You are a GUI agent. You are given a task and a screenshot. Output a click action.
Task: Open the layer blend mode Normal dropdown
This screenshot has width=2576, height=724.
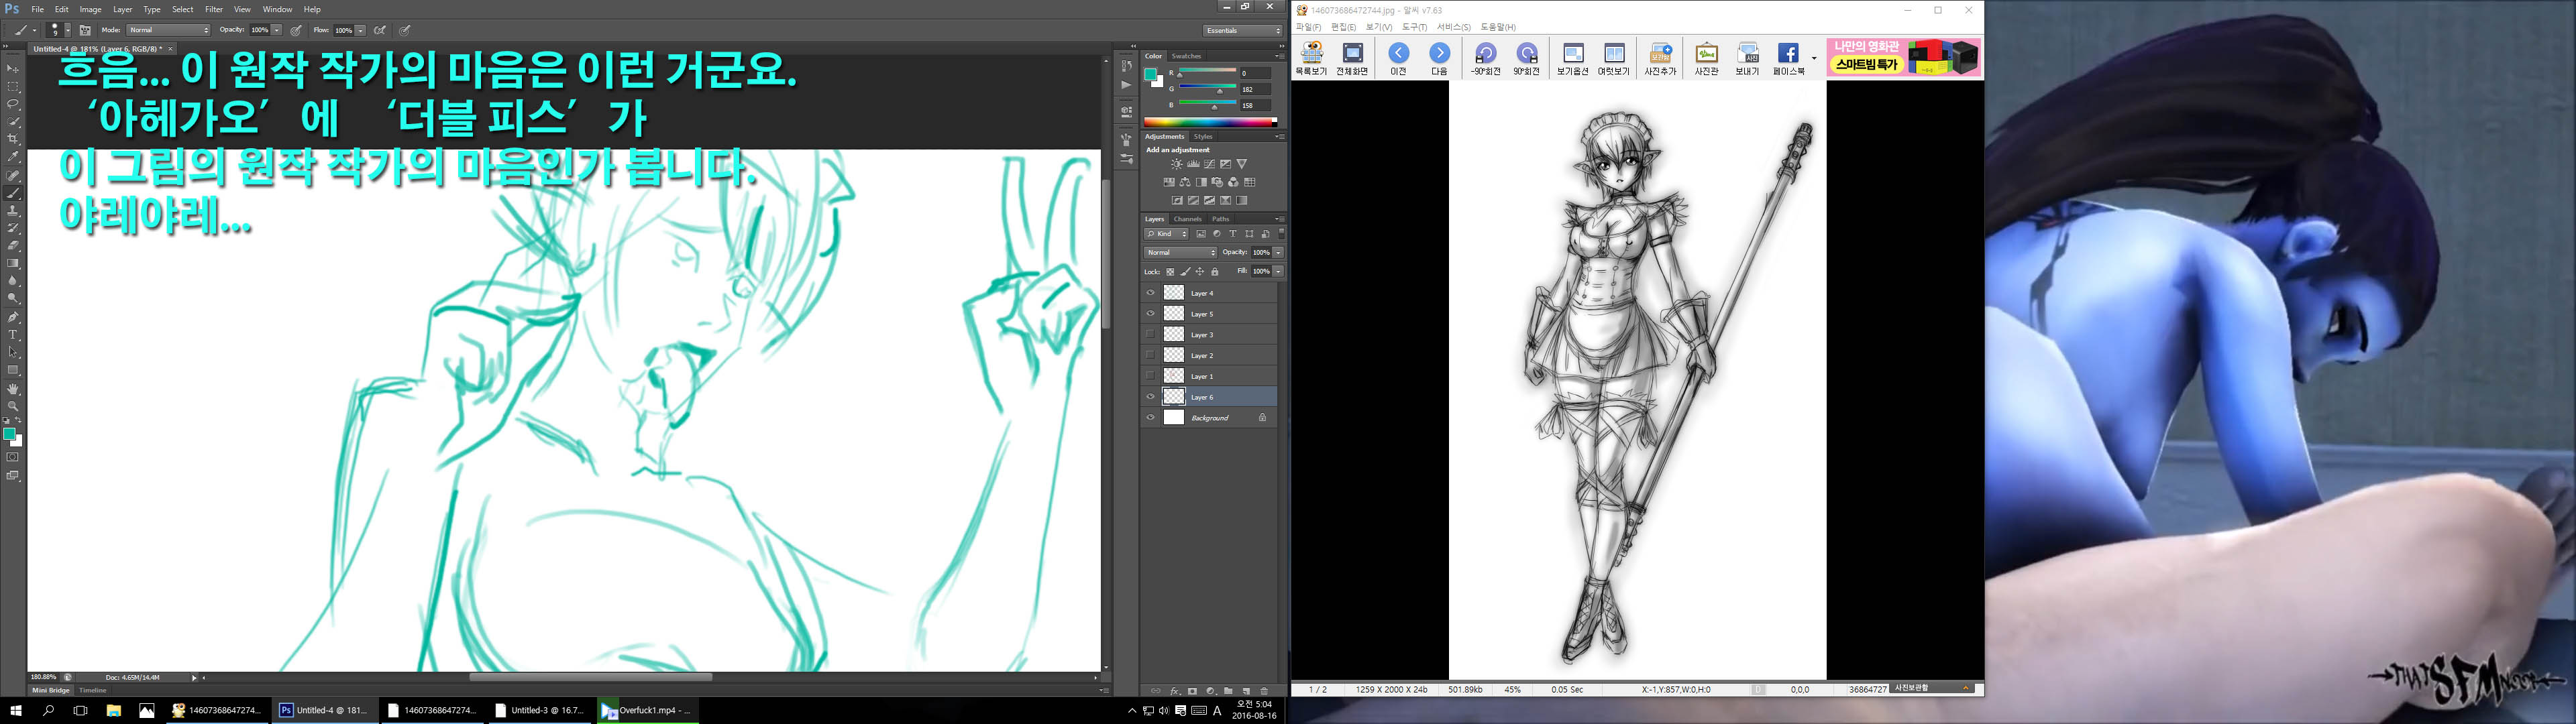tap(1181, 252)
